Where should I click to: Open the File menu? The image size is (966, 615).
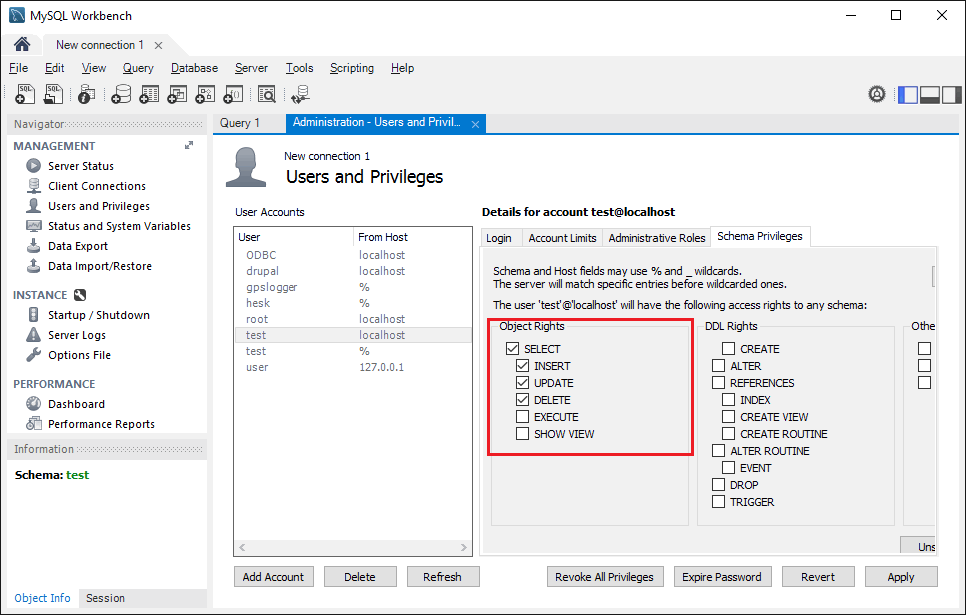coord(18,68)
